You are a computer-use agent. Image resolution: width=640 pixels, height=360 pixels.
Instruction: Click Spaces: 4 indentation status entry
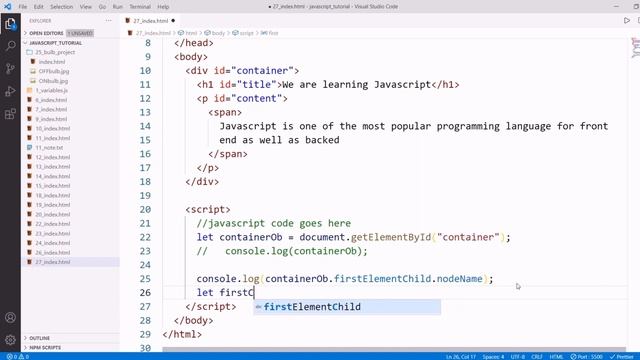pyautogui.click(x=493, y=356)
